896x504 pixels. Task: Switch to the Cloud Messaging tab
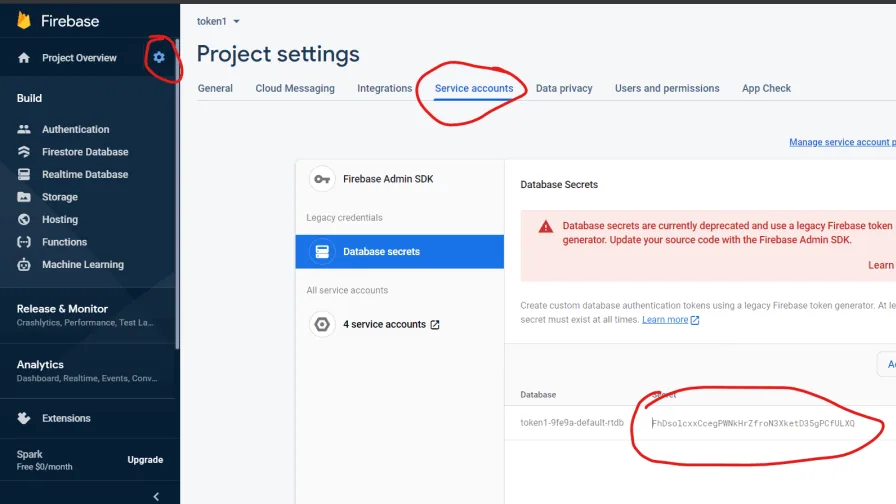click(295, 89)
